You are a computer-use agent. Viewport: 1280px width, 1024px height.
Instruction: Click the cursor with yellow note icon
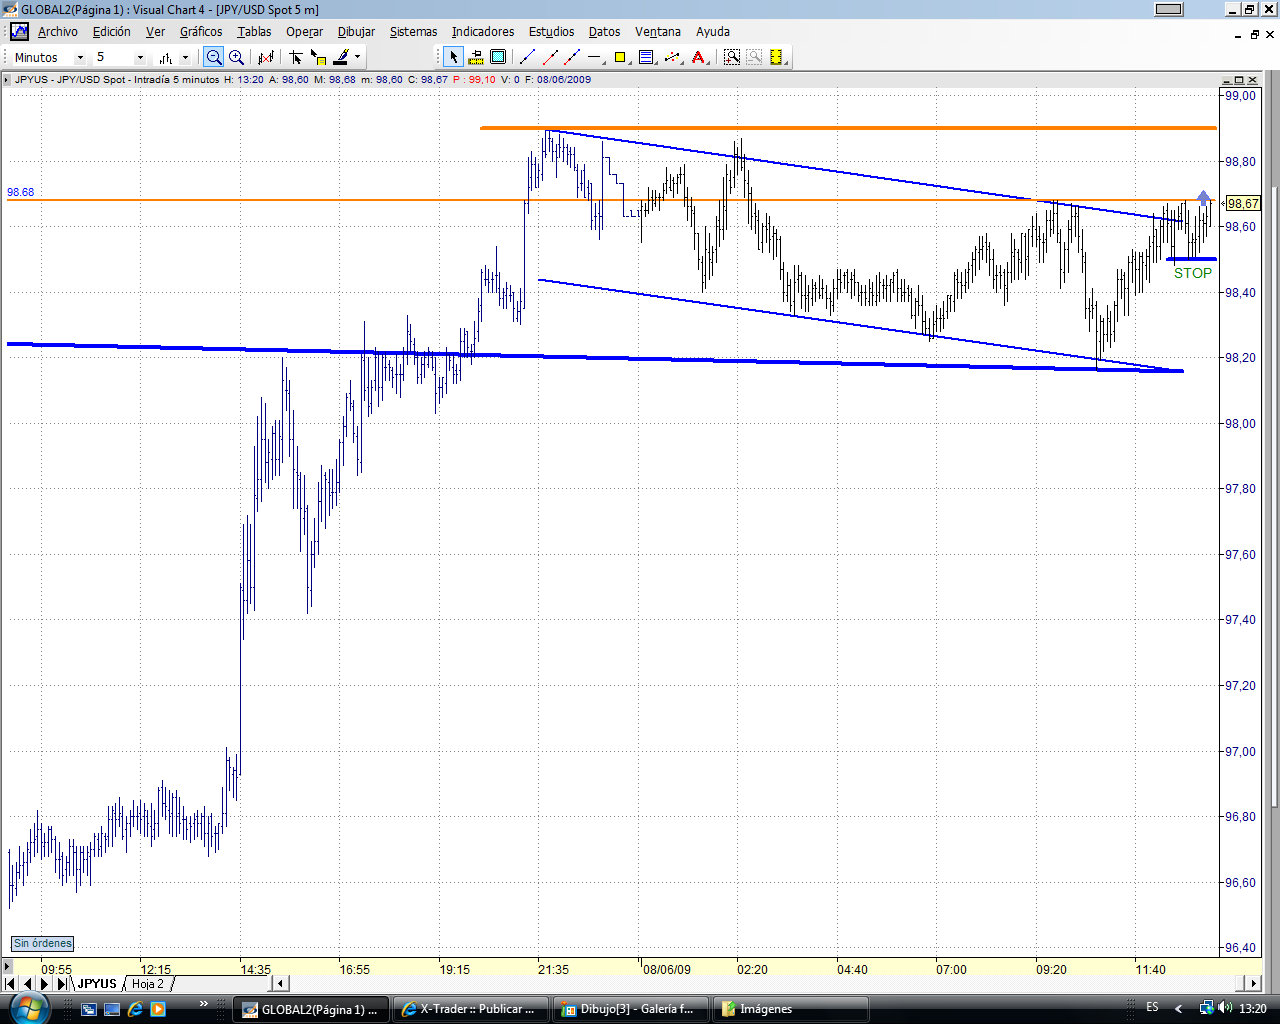(x=319, y=57)
